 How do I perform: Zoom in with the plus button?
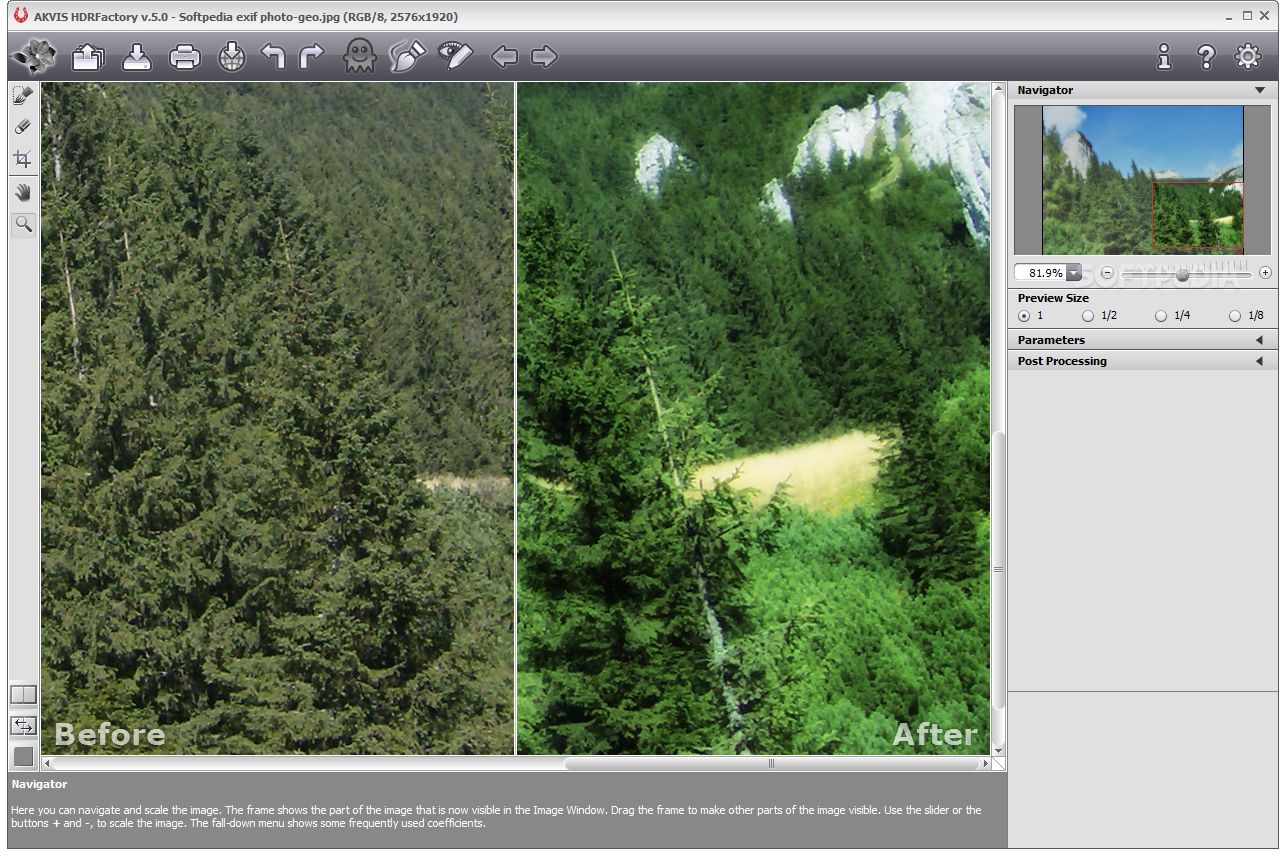(1265, 273)
